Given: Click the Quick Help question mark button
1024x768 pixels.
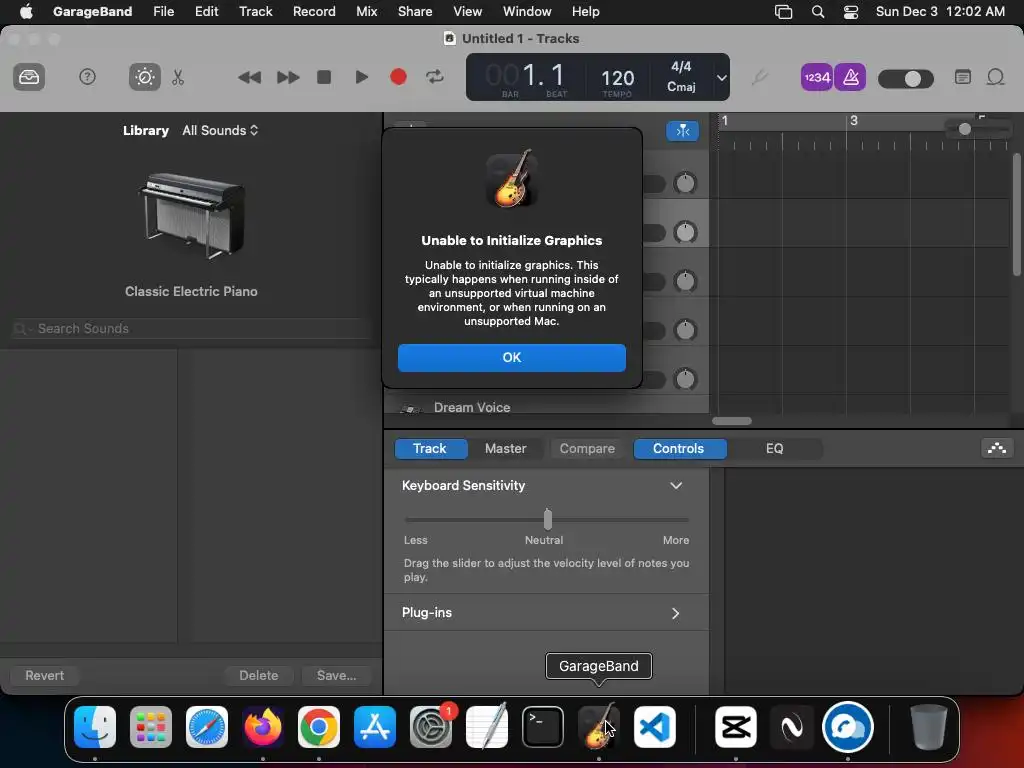Looking at the screenshot, I should coord(87,77).
